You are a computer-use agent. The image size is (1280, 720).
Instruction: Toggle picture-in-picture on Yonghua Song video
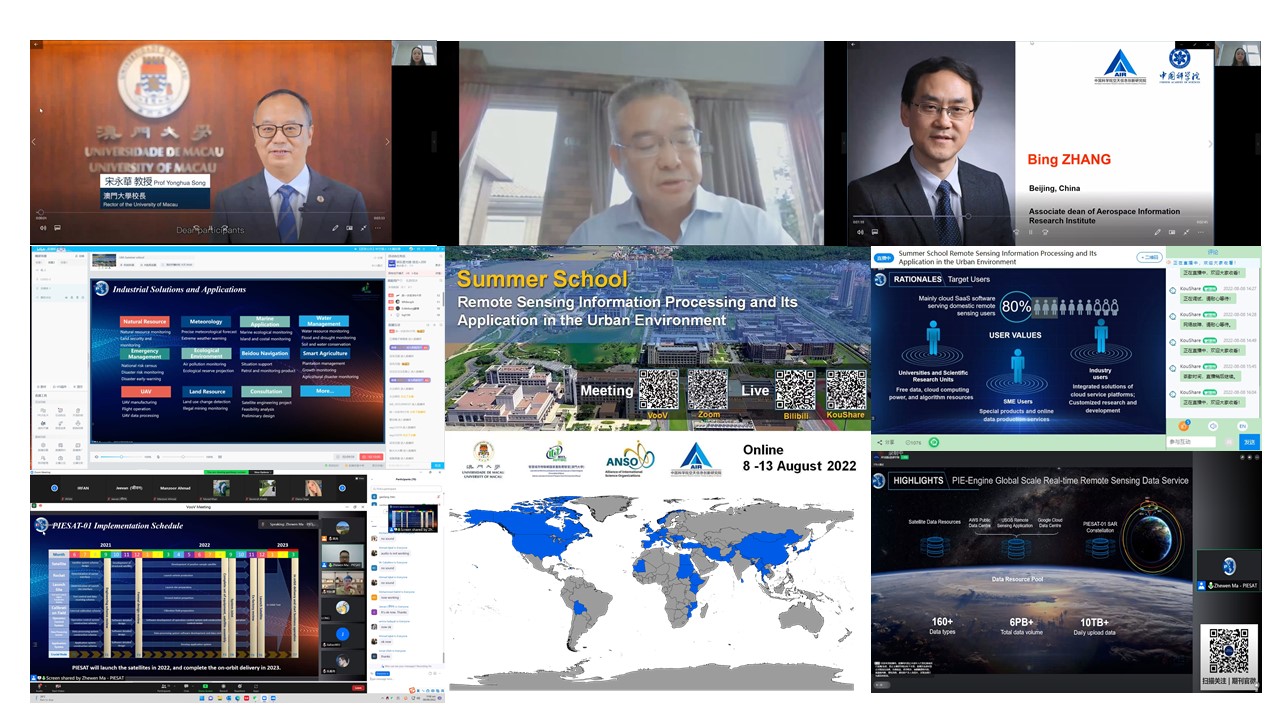[349, 228]
